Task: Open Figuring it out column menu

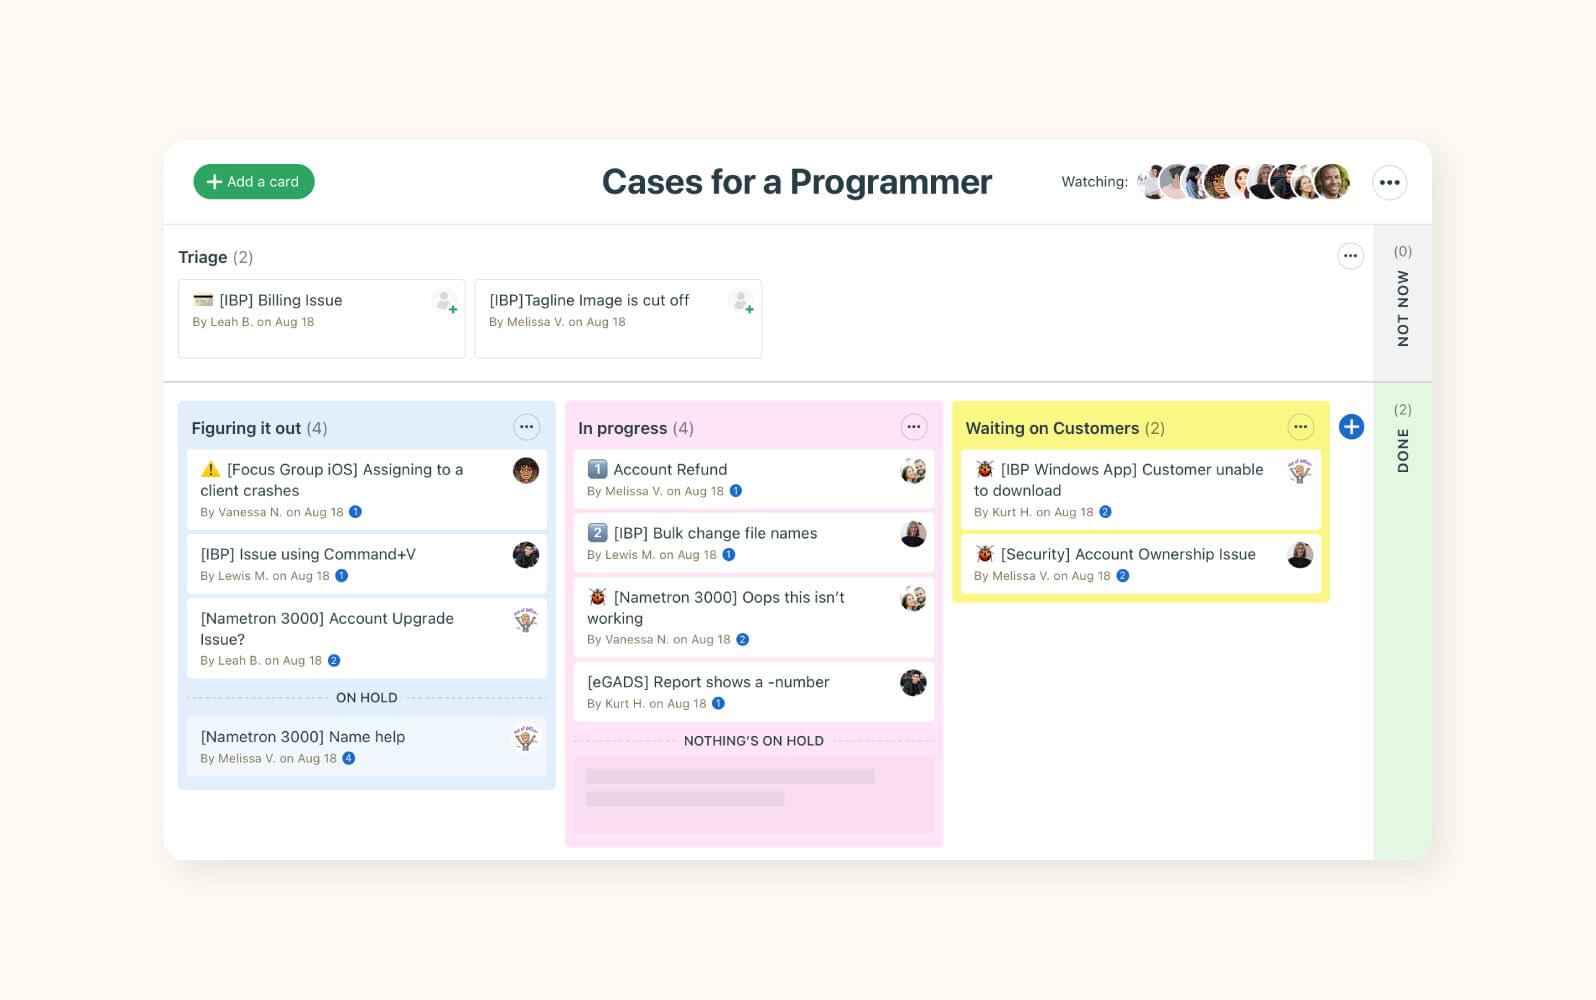Action: point(526,427)
